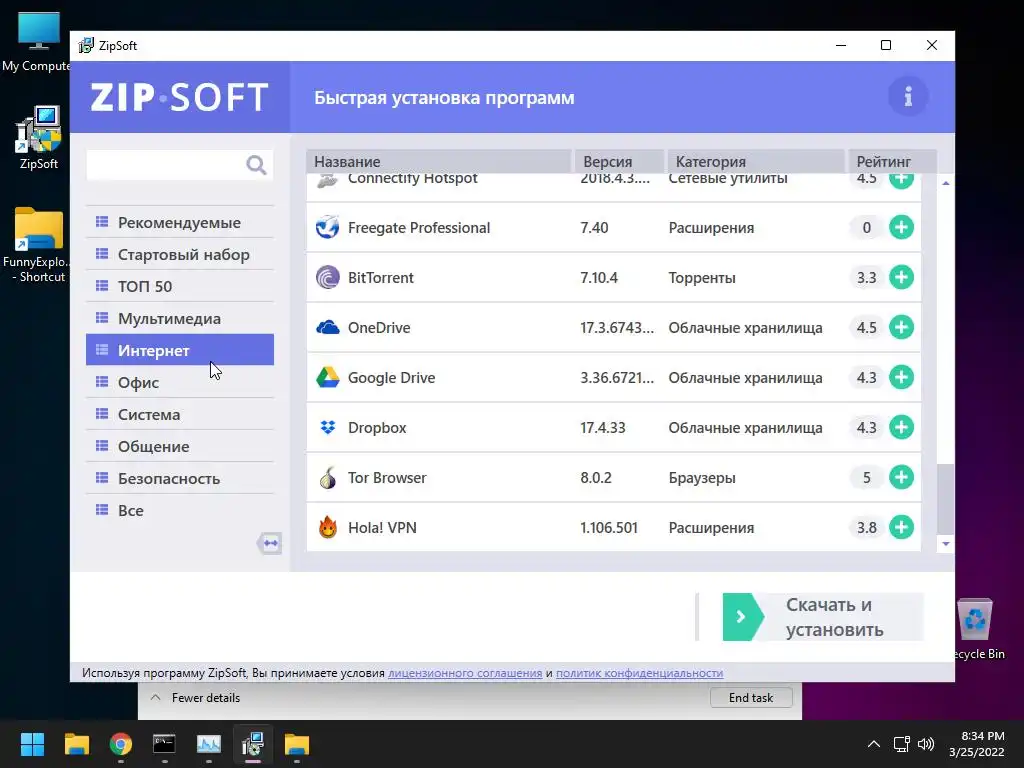1024x768 pixels.
Task: Sort the list by Название column
Action: point(439,161)
